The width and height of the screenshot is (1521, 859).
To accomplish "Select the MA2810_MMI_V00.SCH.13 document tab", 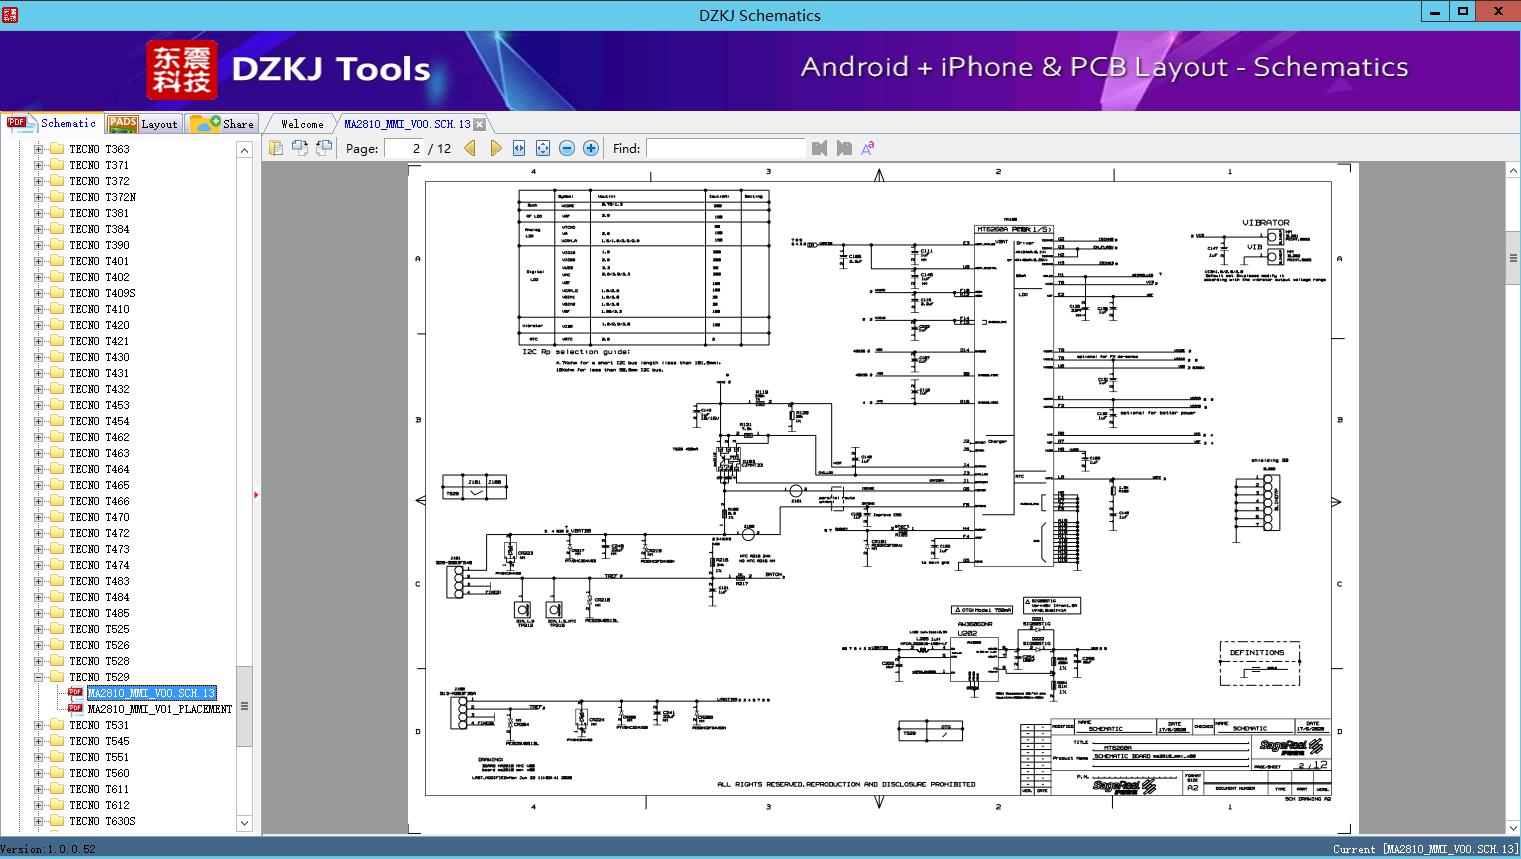I will tap(407, 124).
